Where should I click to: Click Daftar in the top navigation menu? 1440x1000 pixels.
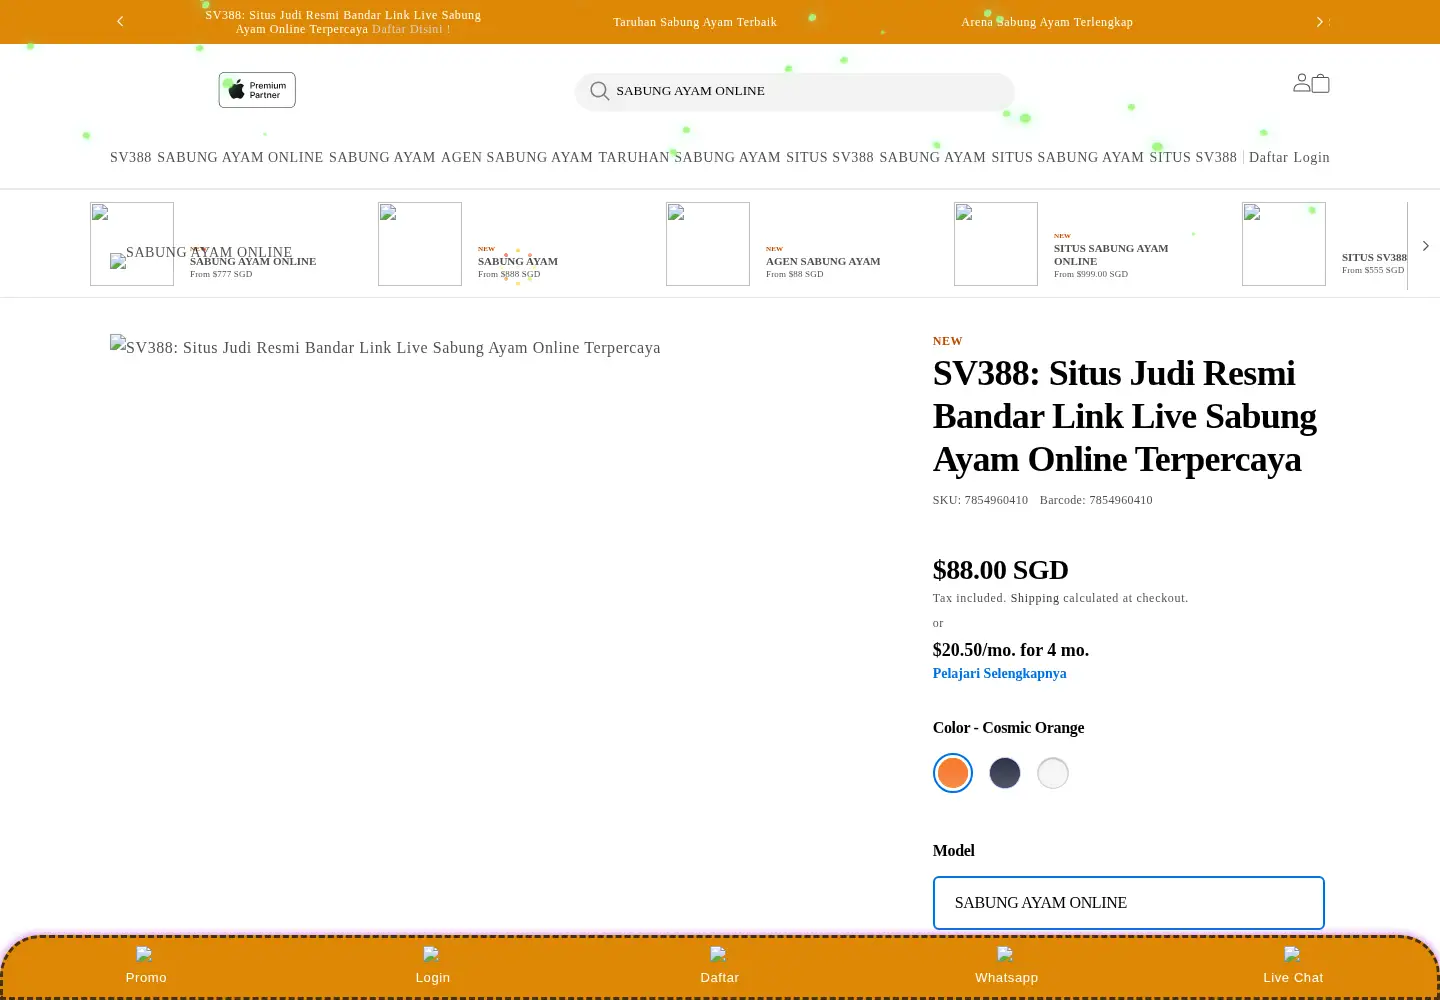(x=1268, y=158)
